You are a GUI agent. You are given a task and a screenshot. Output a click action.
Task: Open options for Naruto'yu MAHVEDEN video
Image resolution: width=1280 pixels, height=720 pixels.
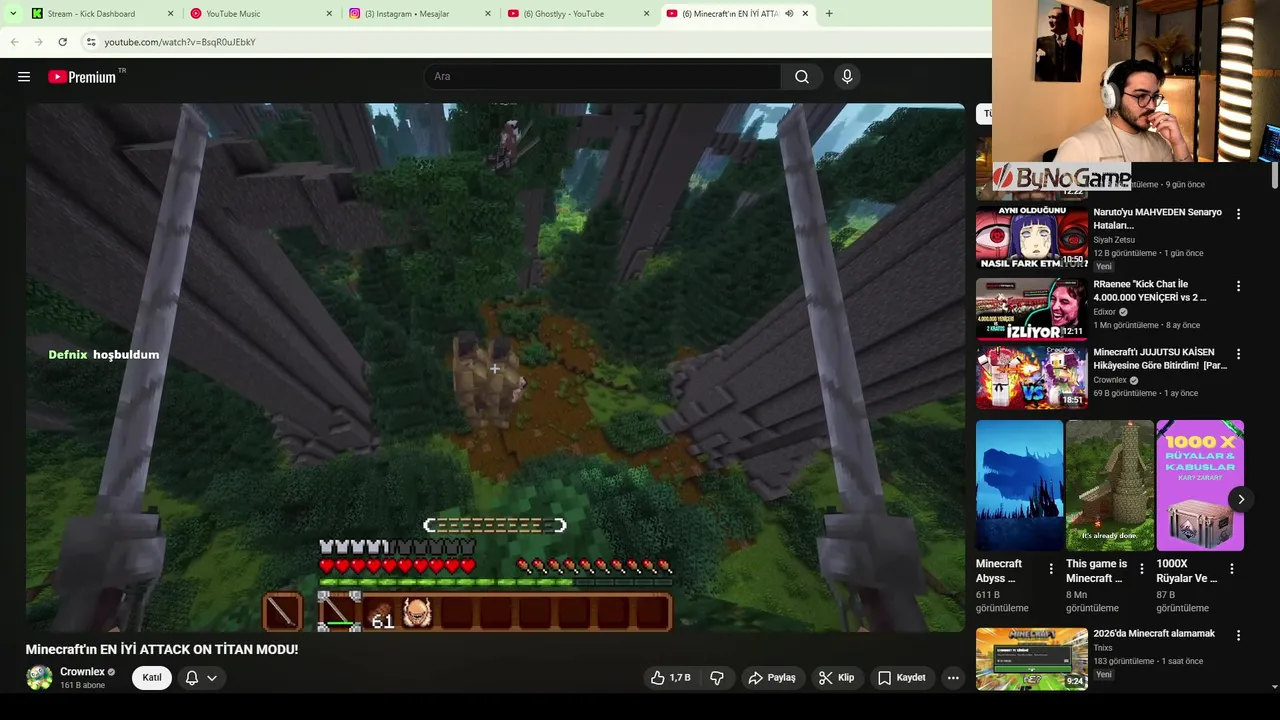[x=1238, y=214]
